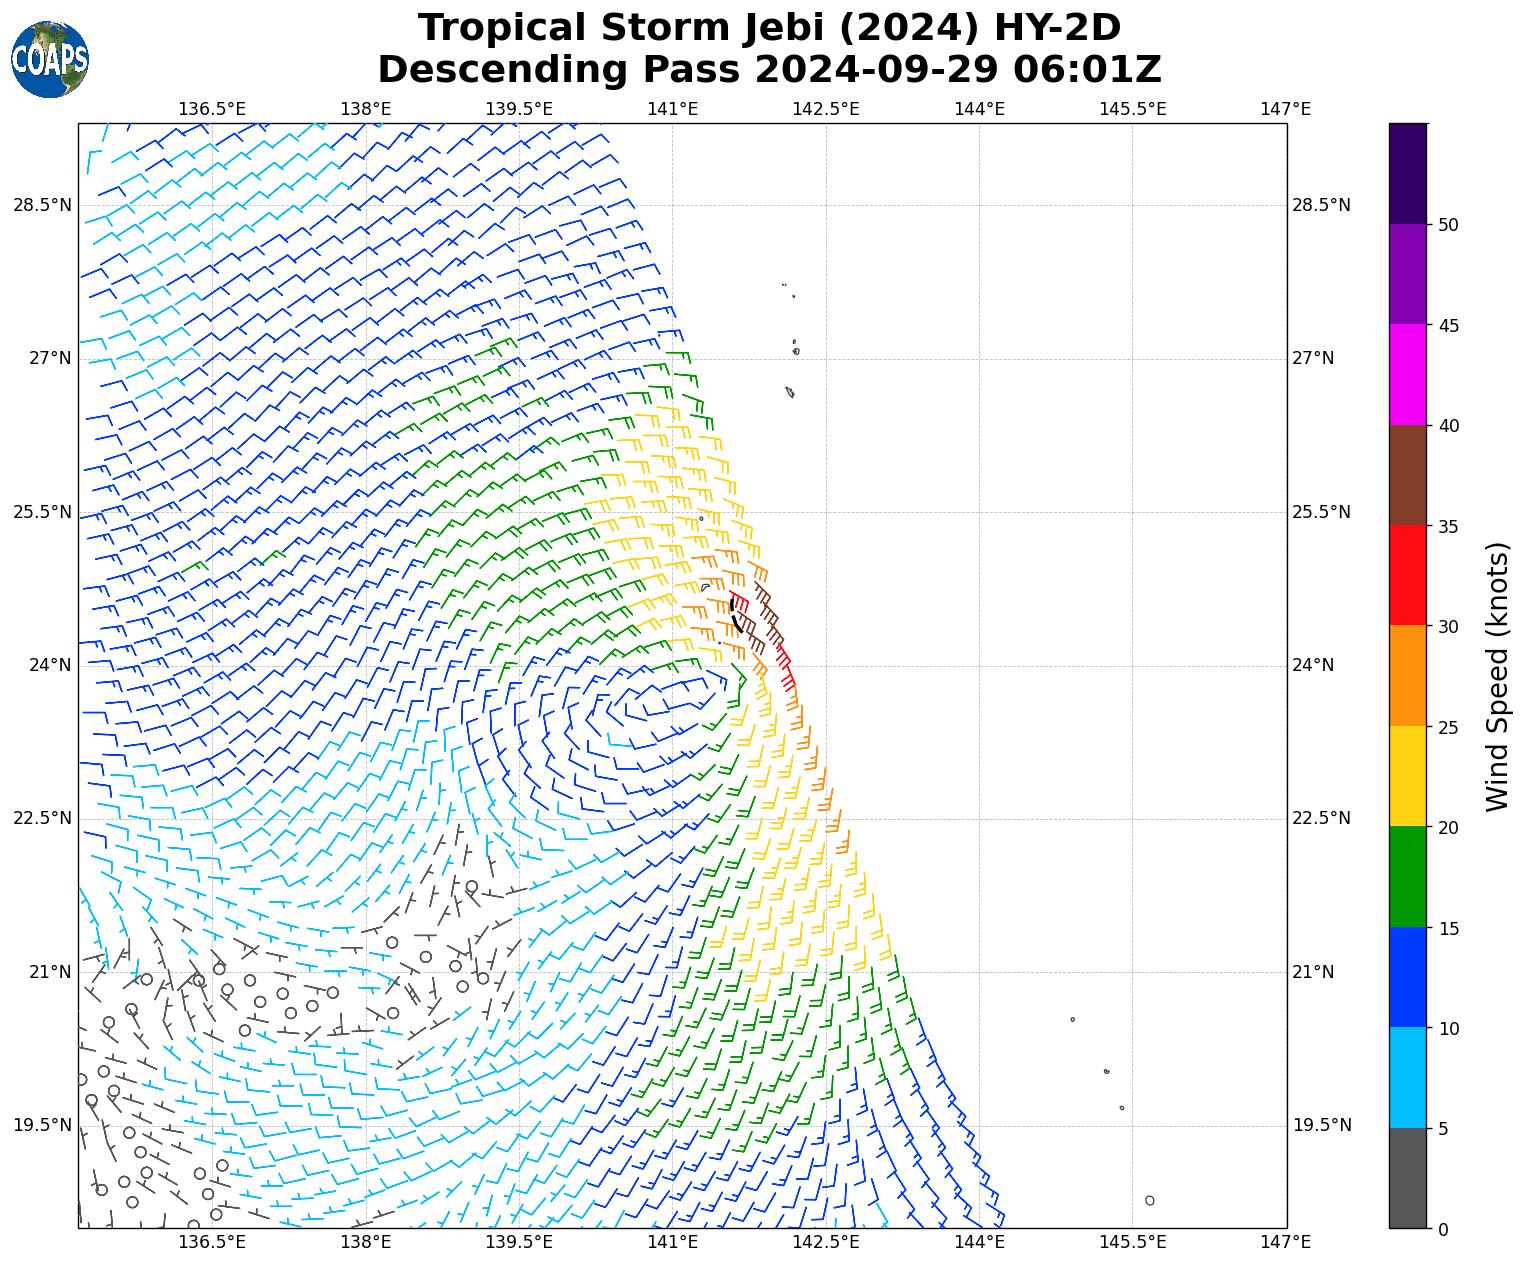
Task: Click the colorbar tick label '50'
Action: click(1447, 225)
